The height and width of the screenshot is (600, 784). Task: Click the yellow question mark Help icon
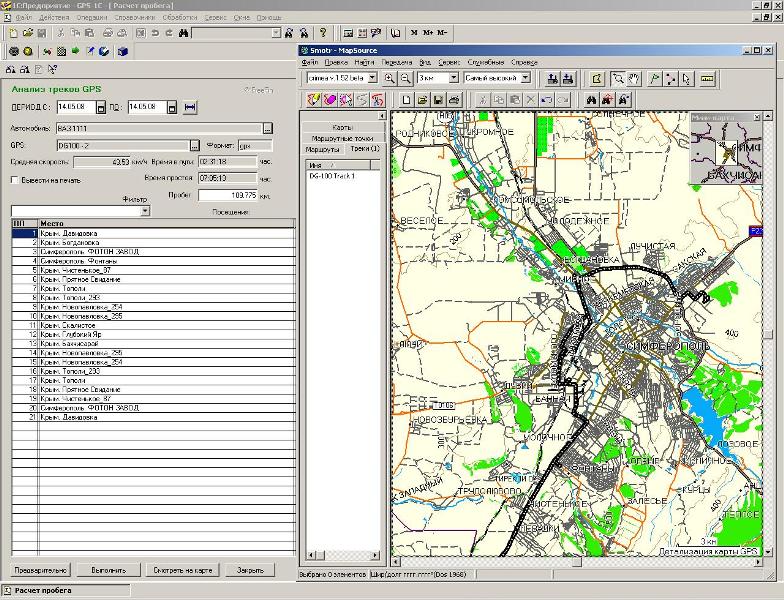click(323, 33)
